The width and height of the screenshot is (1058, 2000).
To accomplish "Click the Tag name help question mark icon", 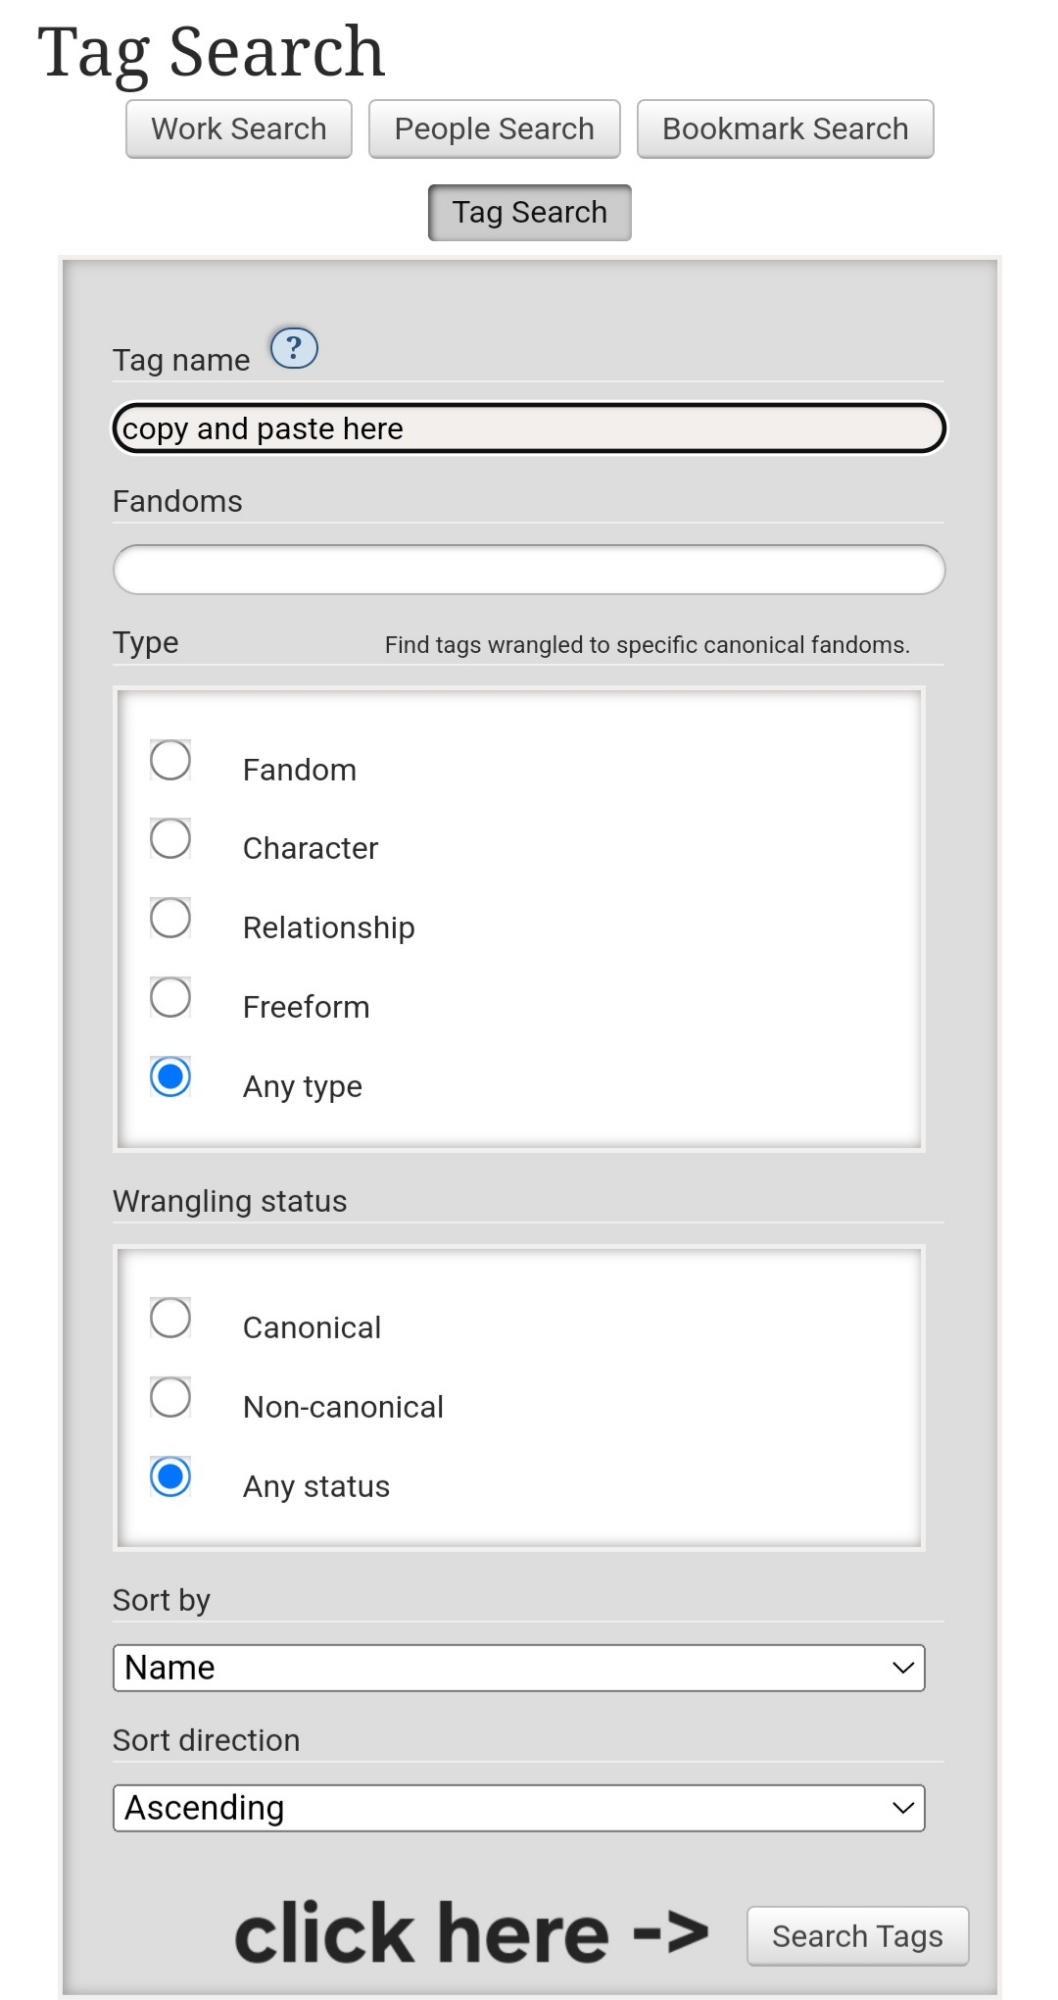I will click(x=294, y=348).
